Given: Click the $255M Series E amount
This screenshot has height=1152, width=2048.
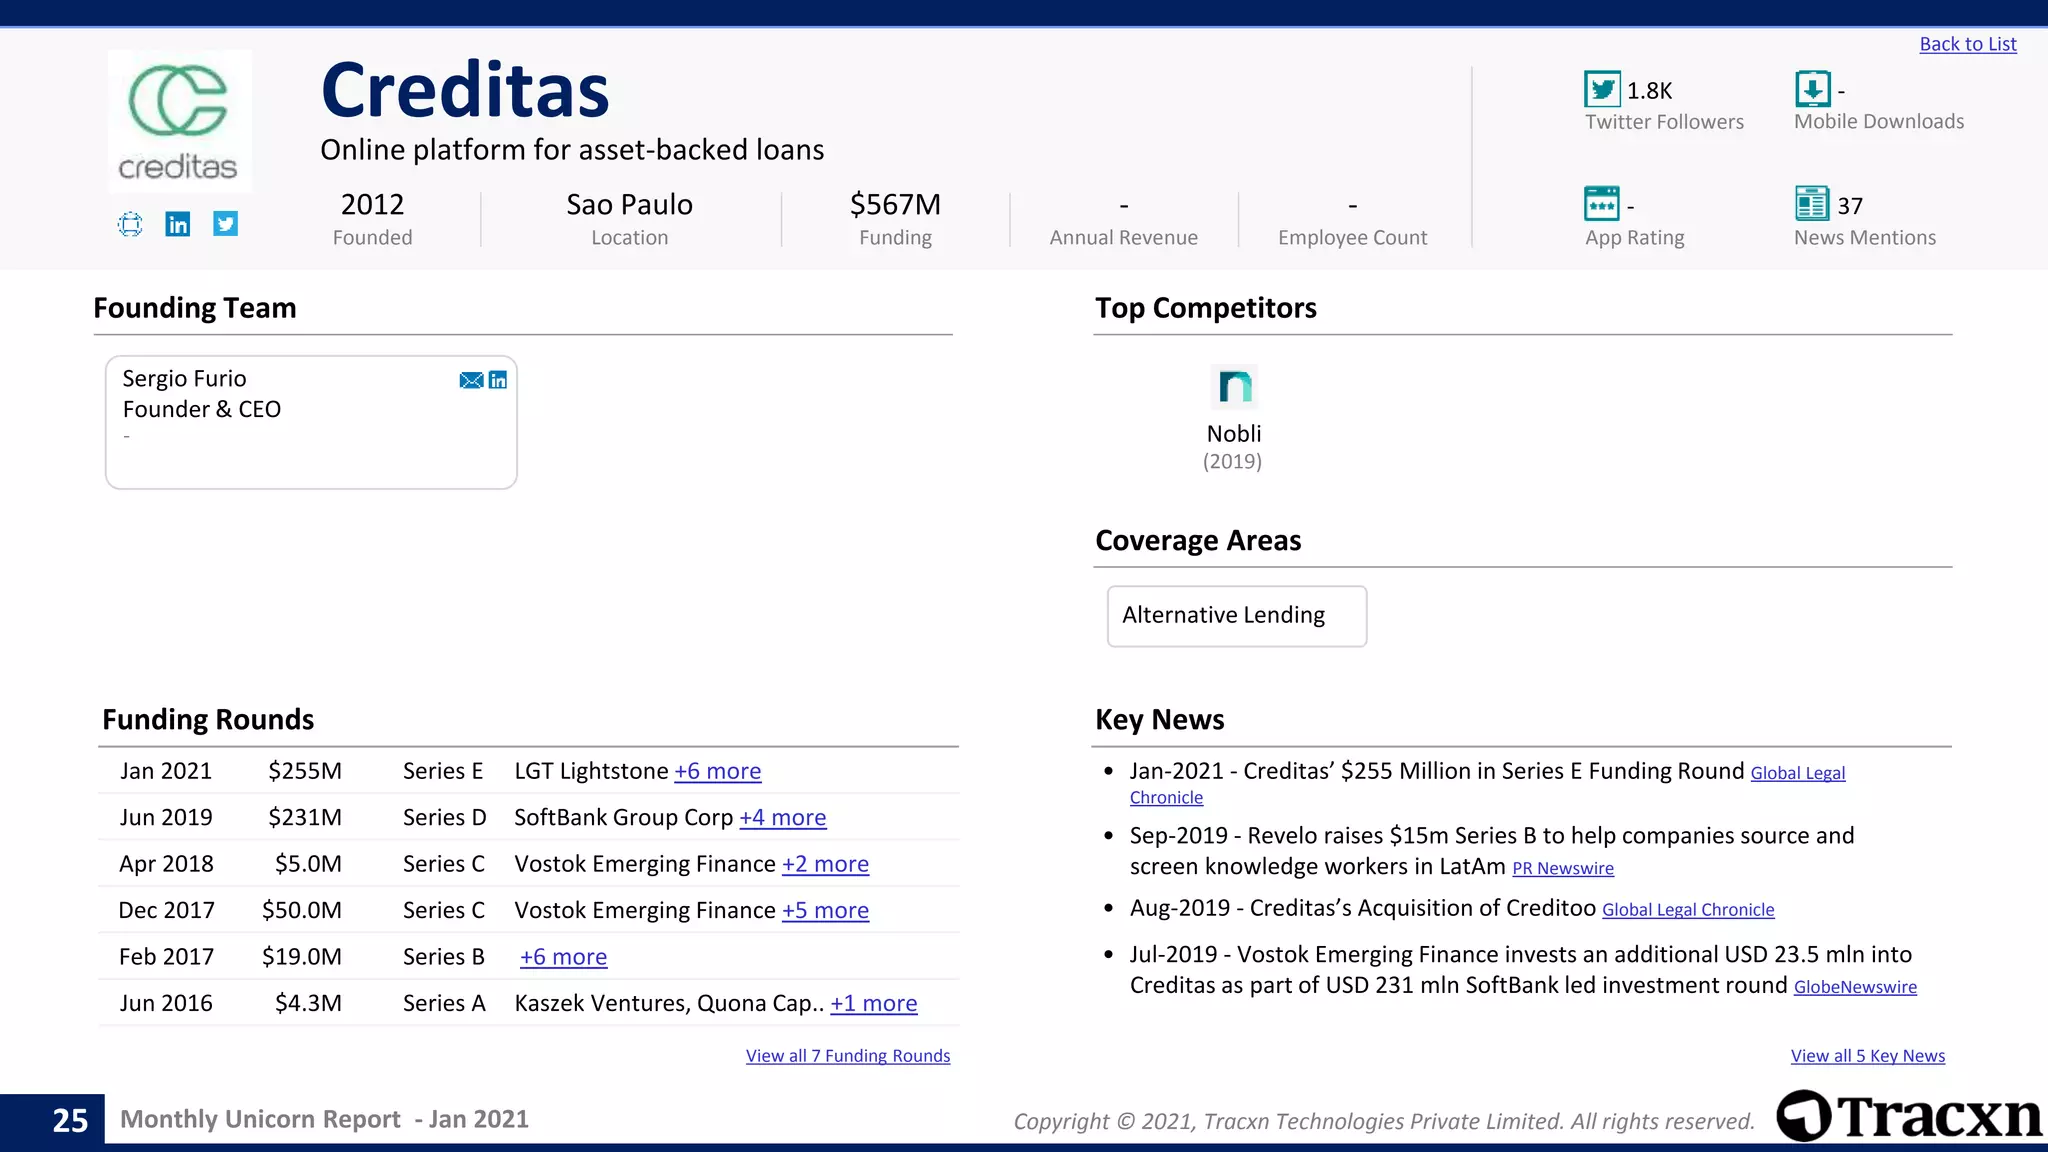Looking at the screenshot, I should point(305,771).
